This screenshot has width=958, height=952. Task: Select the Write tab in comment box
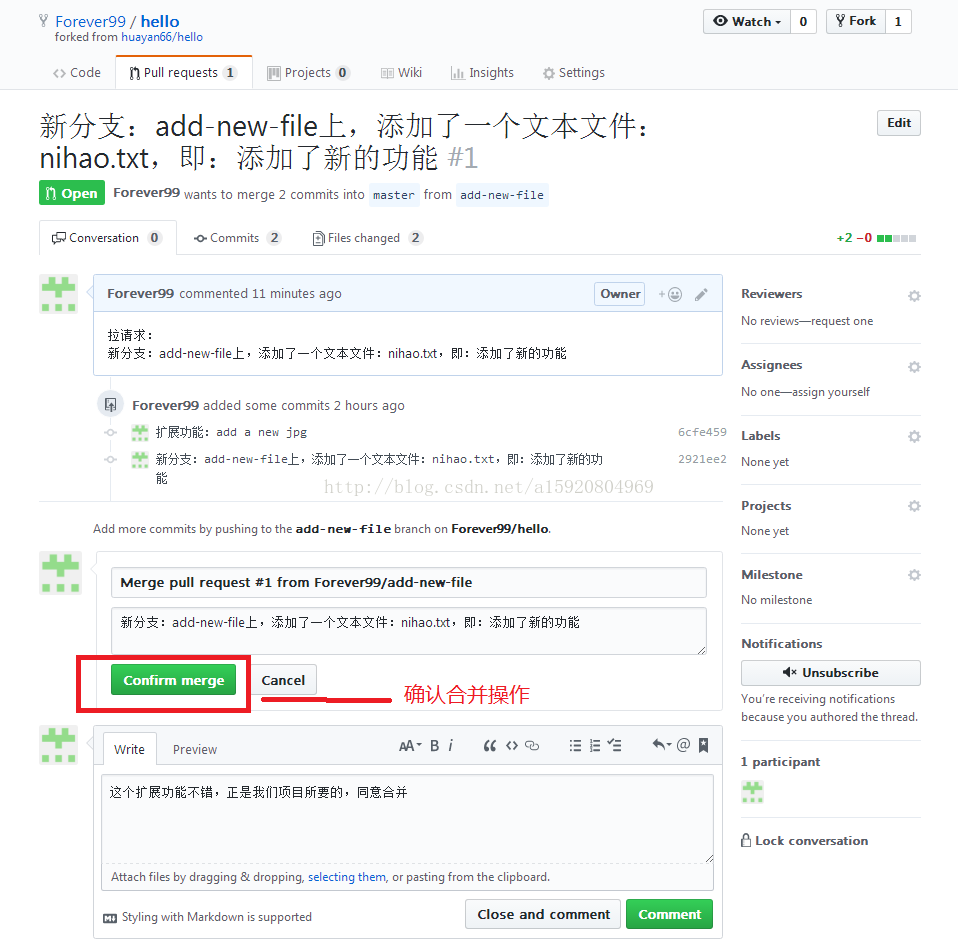pyautogui.click(x=130, y=749)
